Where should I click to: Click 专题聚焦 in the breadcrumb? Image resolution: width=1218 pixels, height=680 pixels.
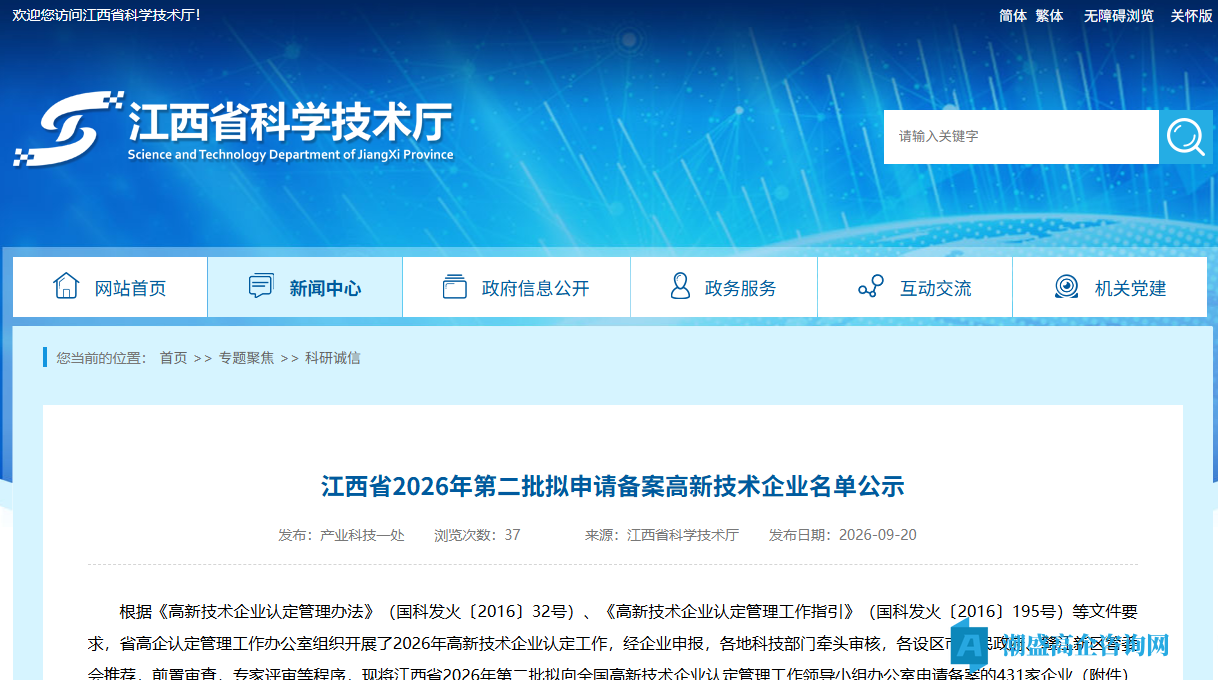246,358
